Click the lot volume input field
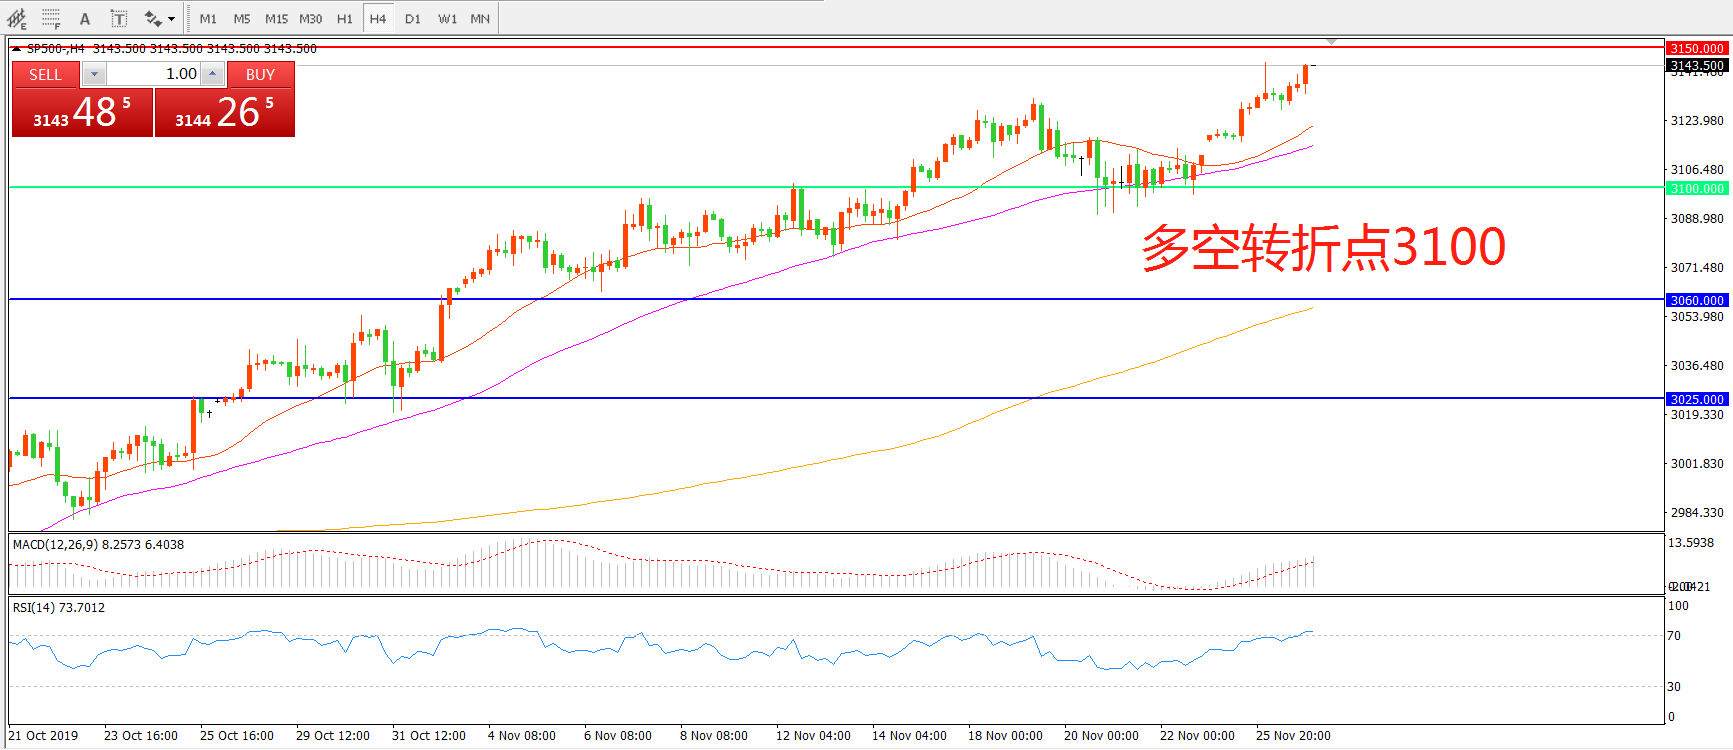Image resolution: width=1733 pixels, height=750 pixels. coord(154,74)
